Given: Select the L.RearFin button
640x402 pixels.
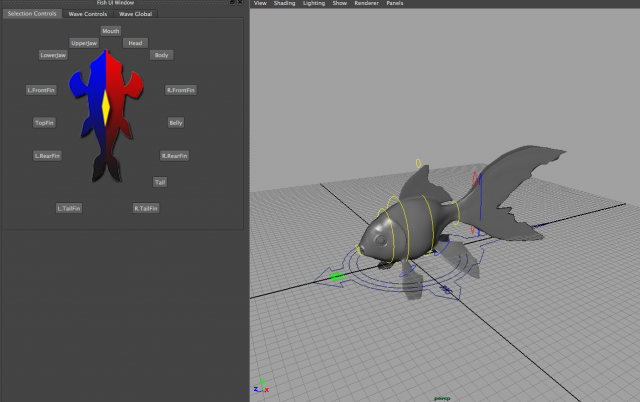Looking at the screenshot, I should (x=48, y=156).
